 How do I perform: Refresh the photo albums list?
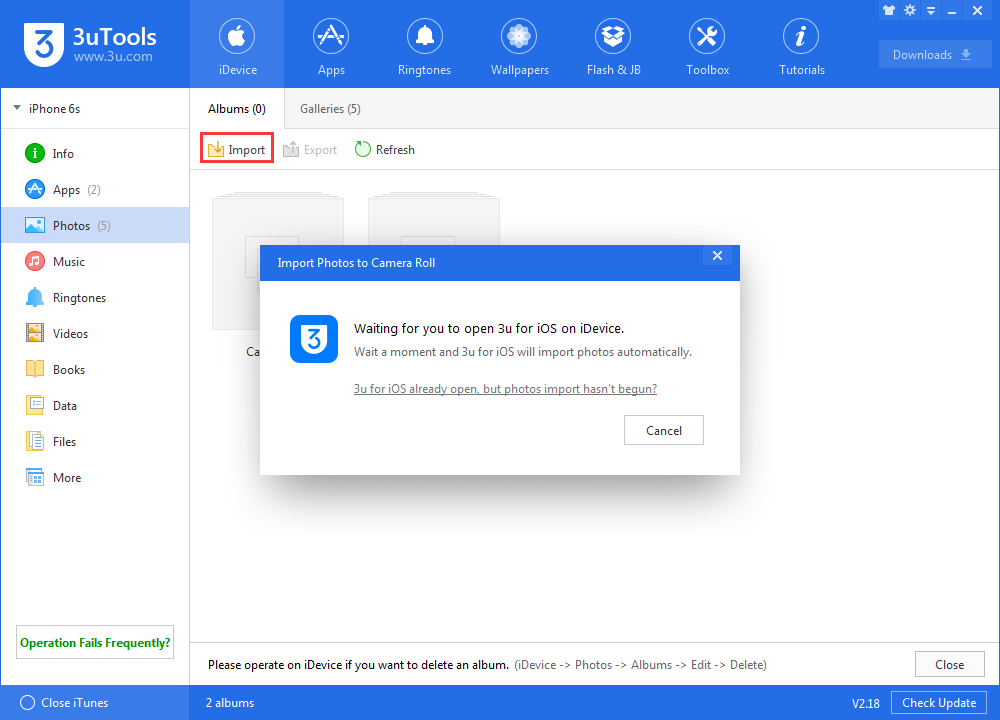click(385, 149)
